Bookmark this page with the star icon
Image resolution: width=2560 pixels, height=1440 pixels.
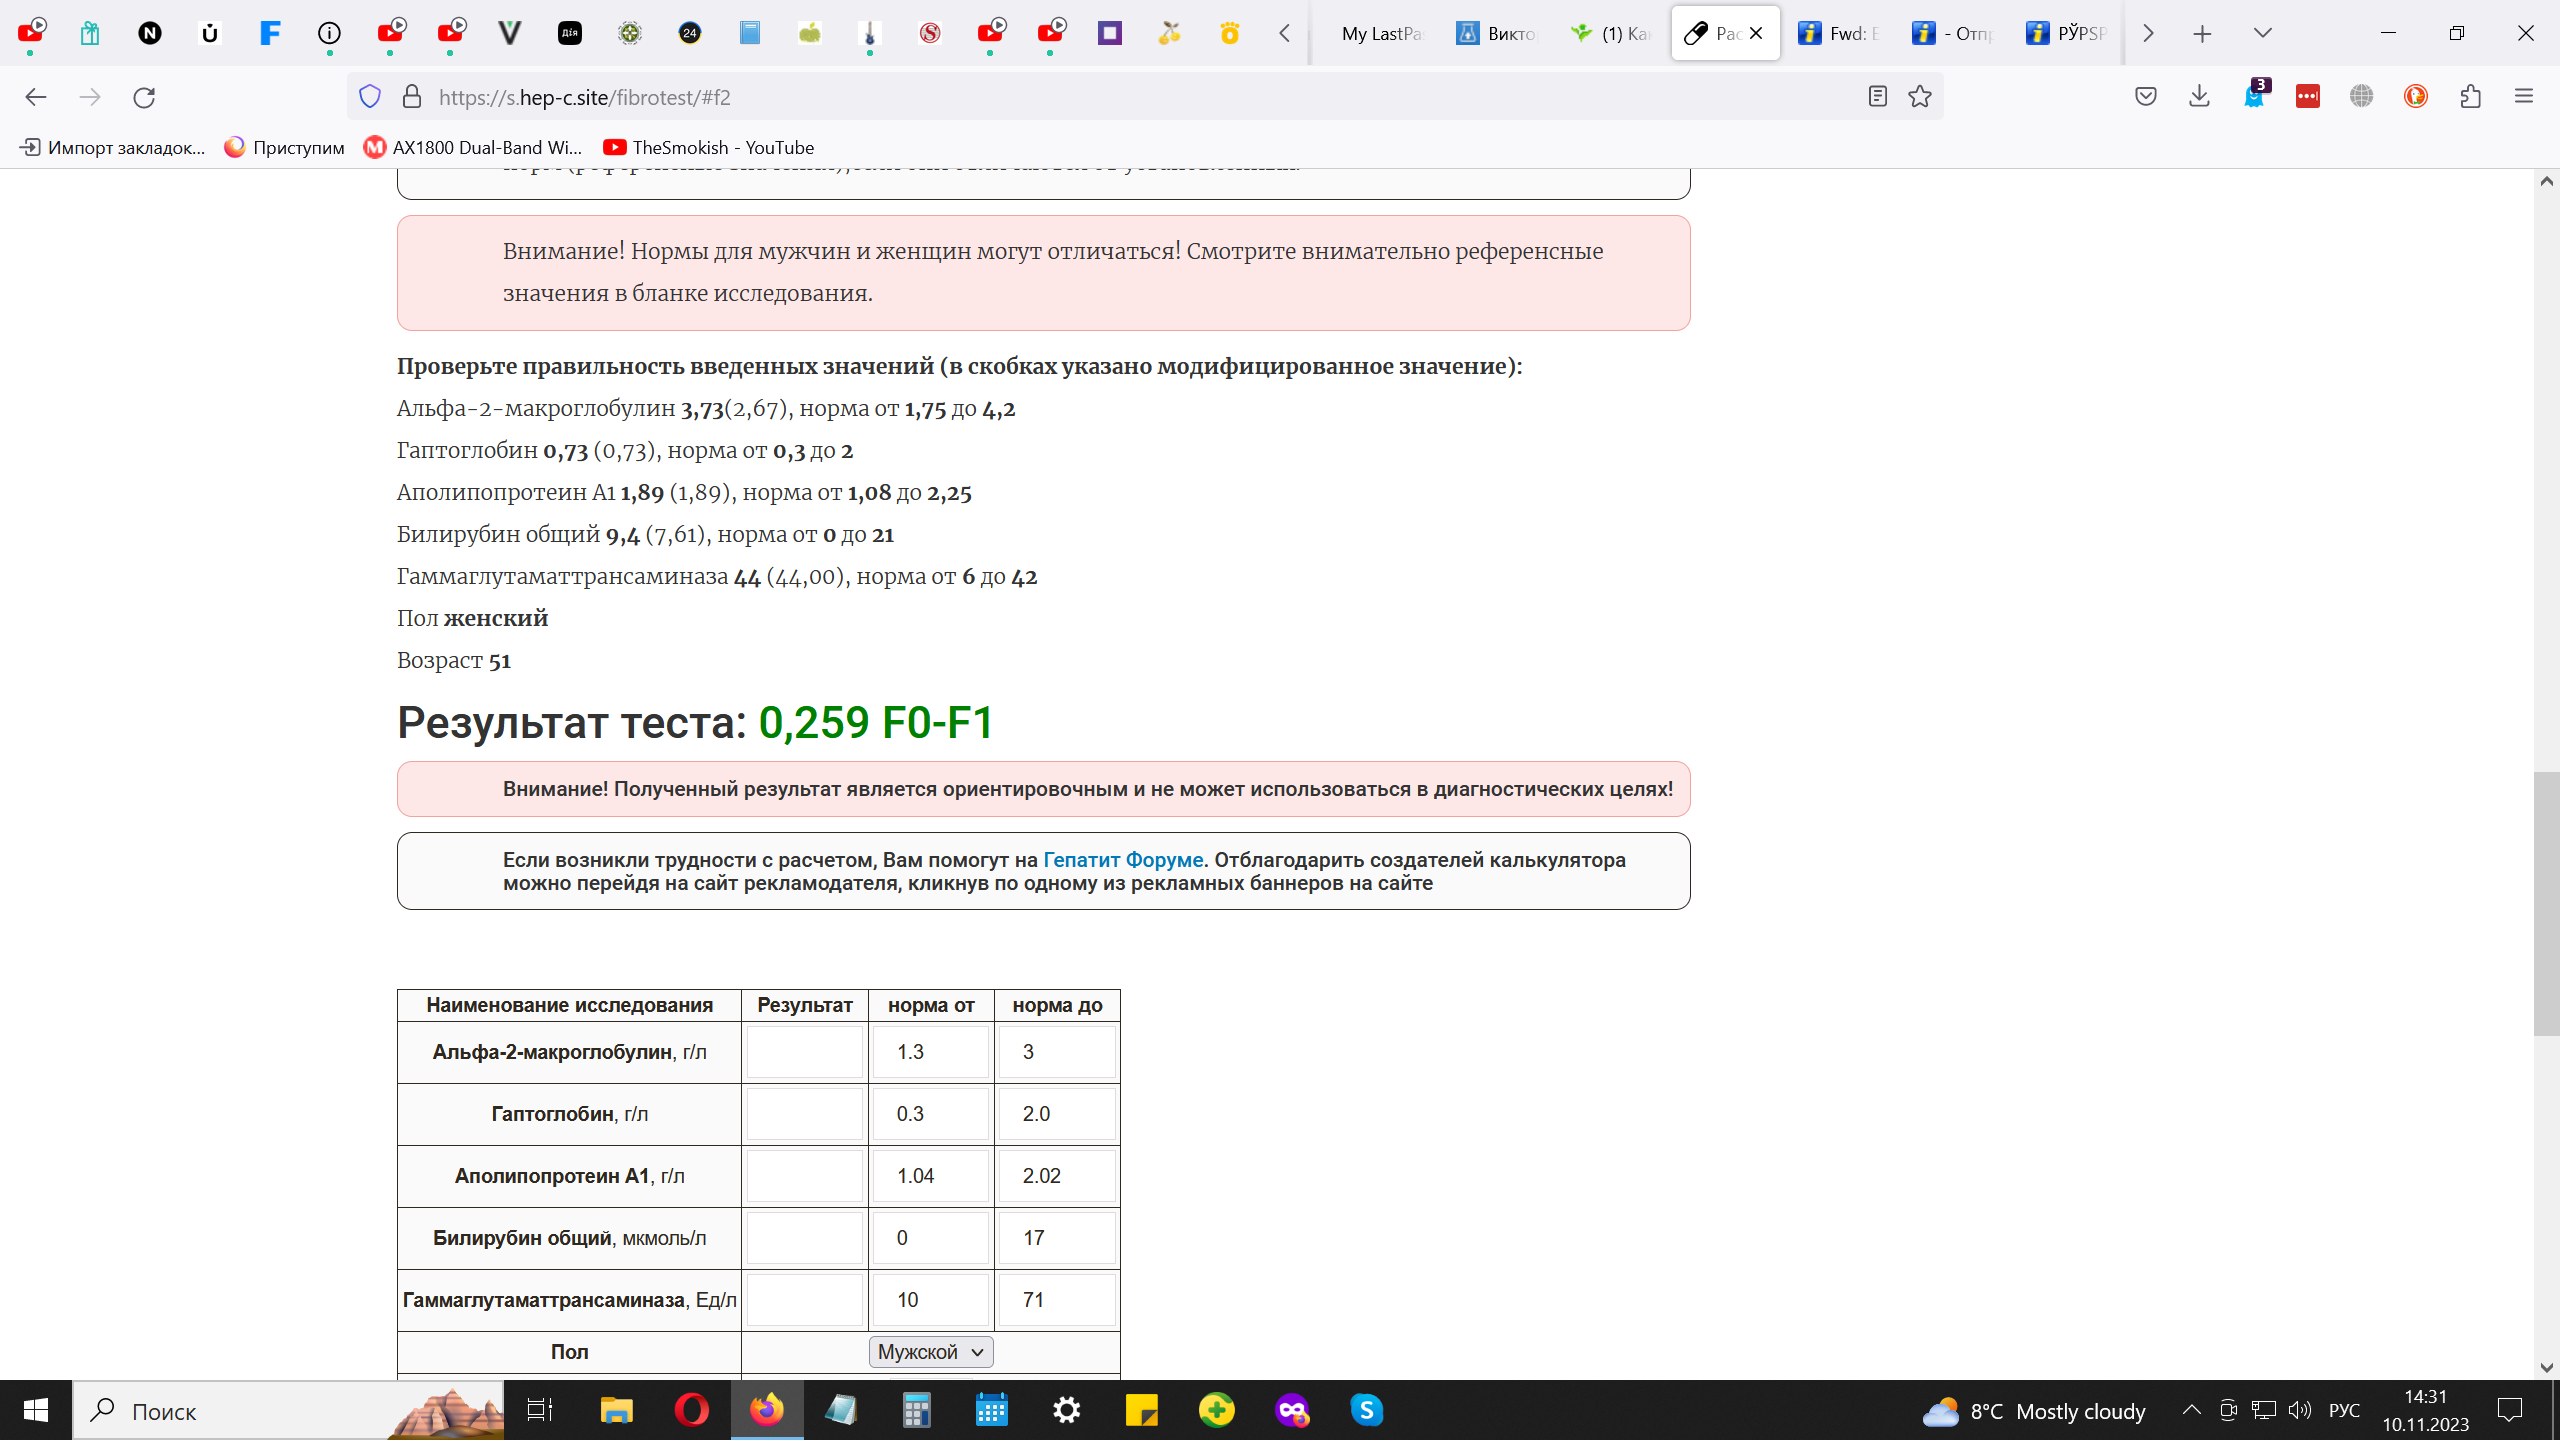click(1919, 97)
